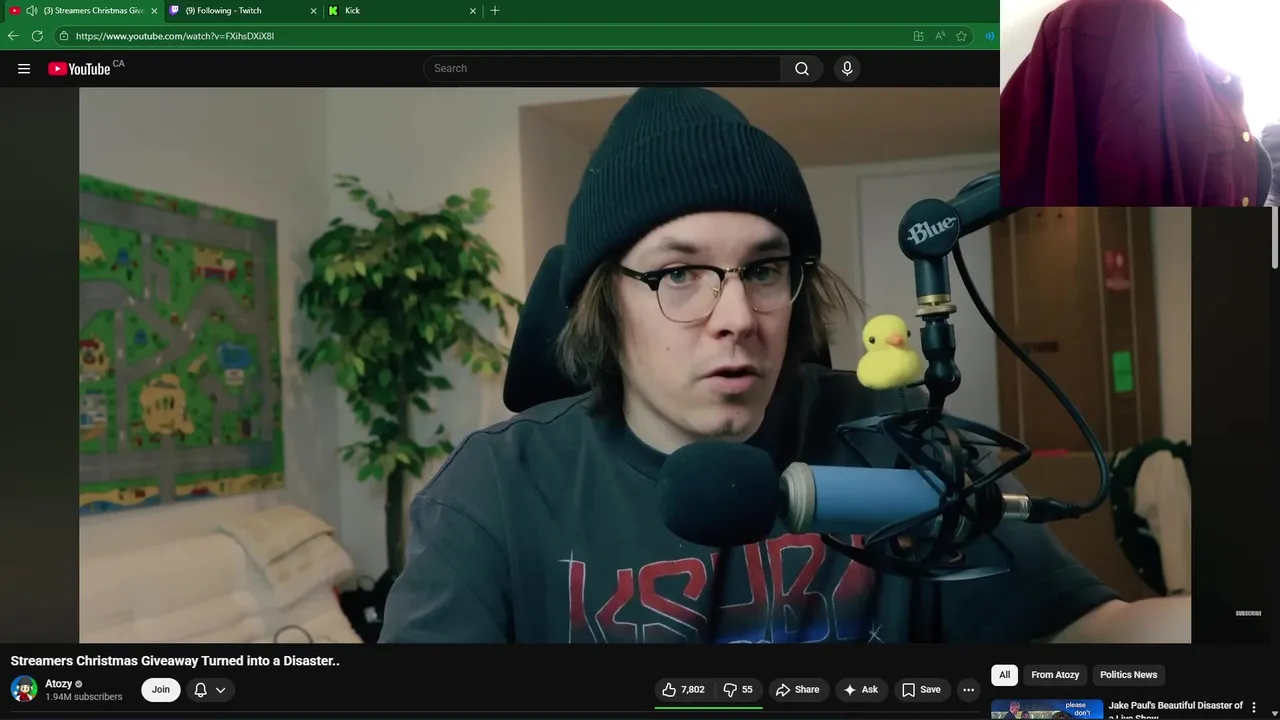Open the notification bell dropdown
The width and height of the screenshot is (1280, 720).
[x=210, y=690]
